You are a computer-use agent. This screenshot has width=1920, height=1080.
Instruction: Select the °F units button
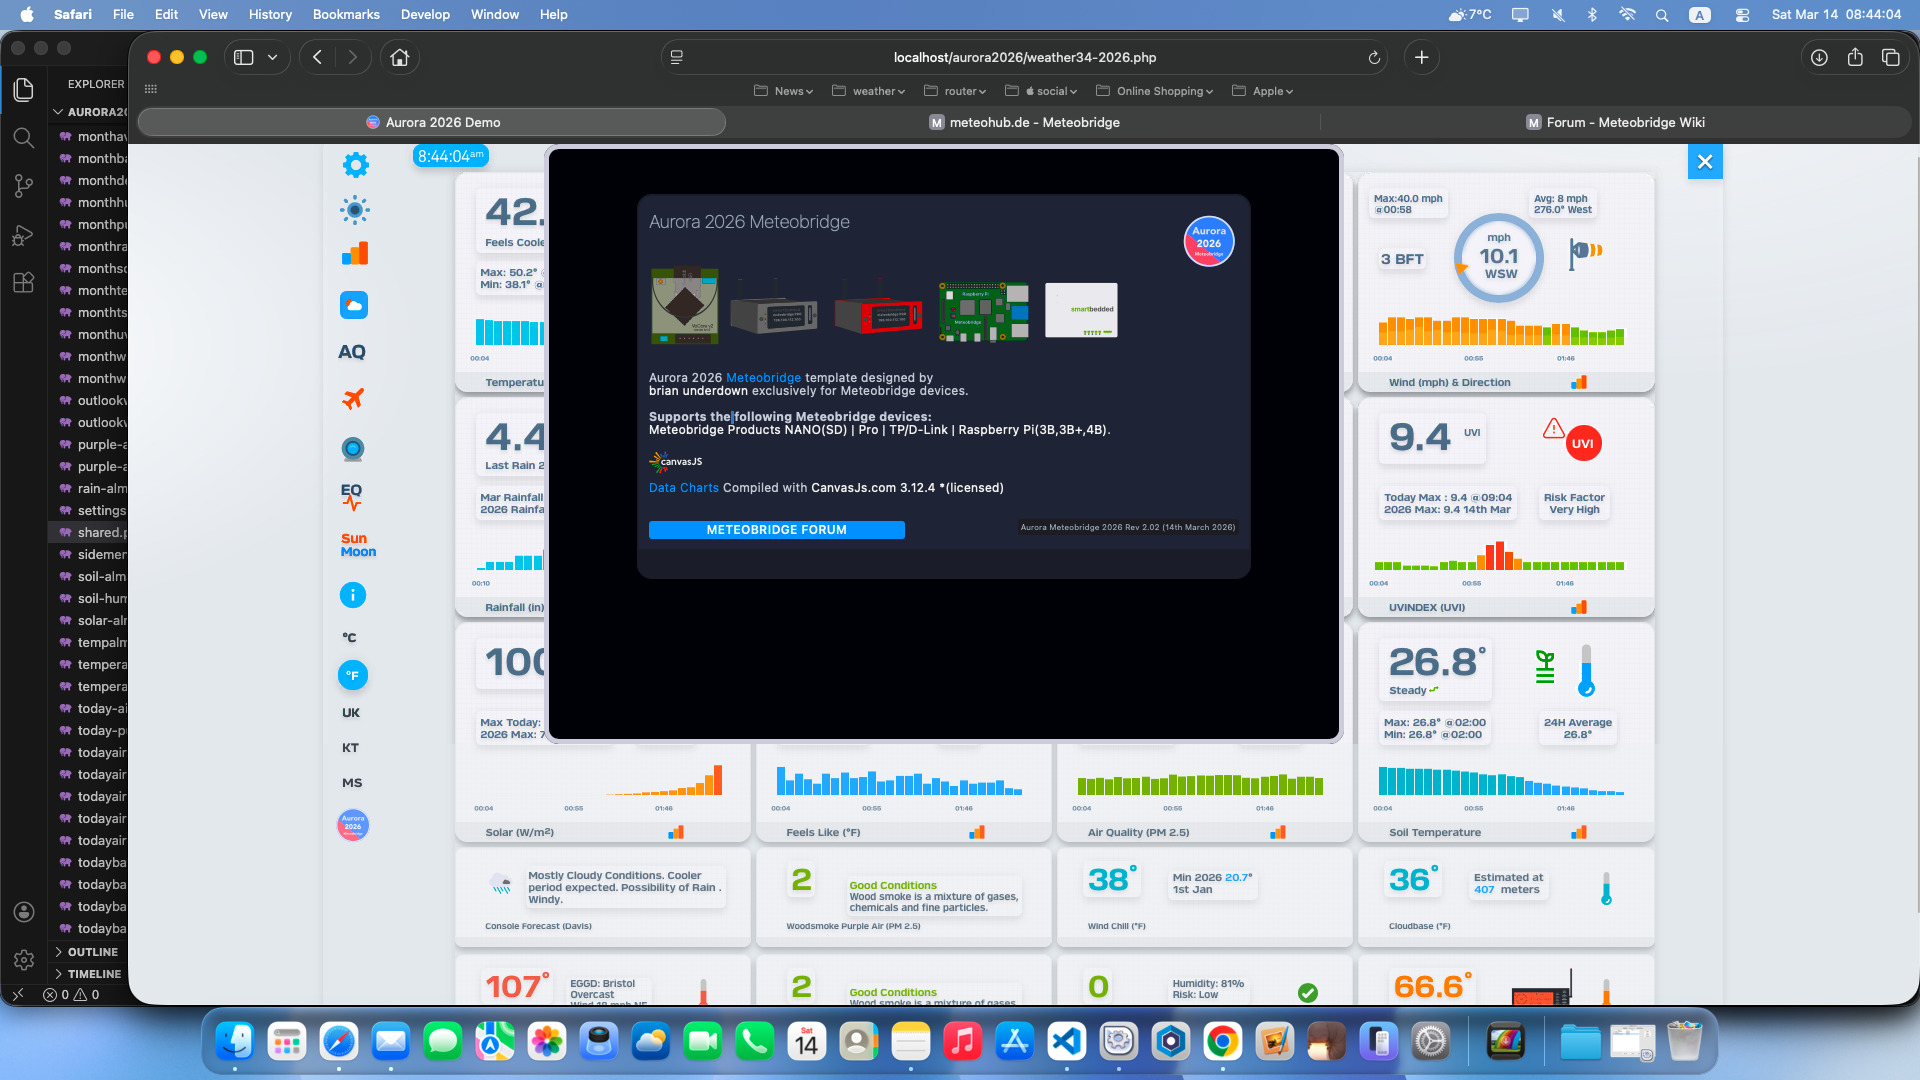point(352,676)
